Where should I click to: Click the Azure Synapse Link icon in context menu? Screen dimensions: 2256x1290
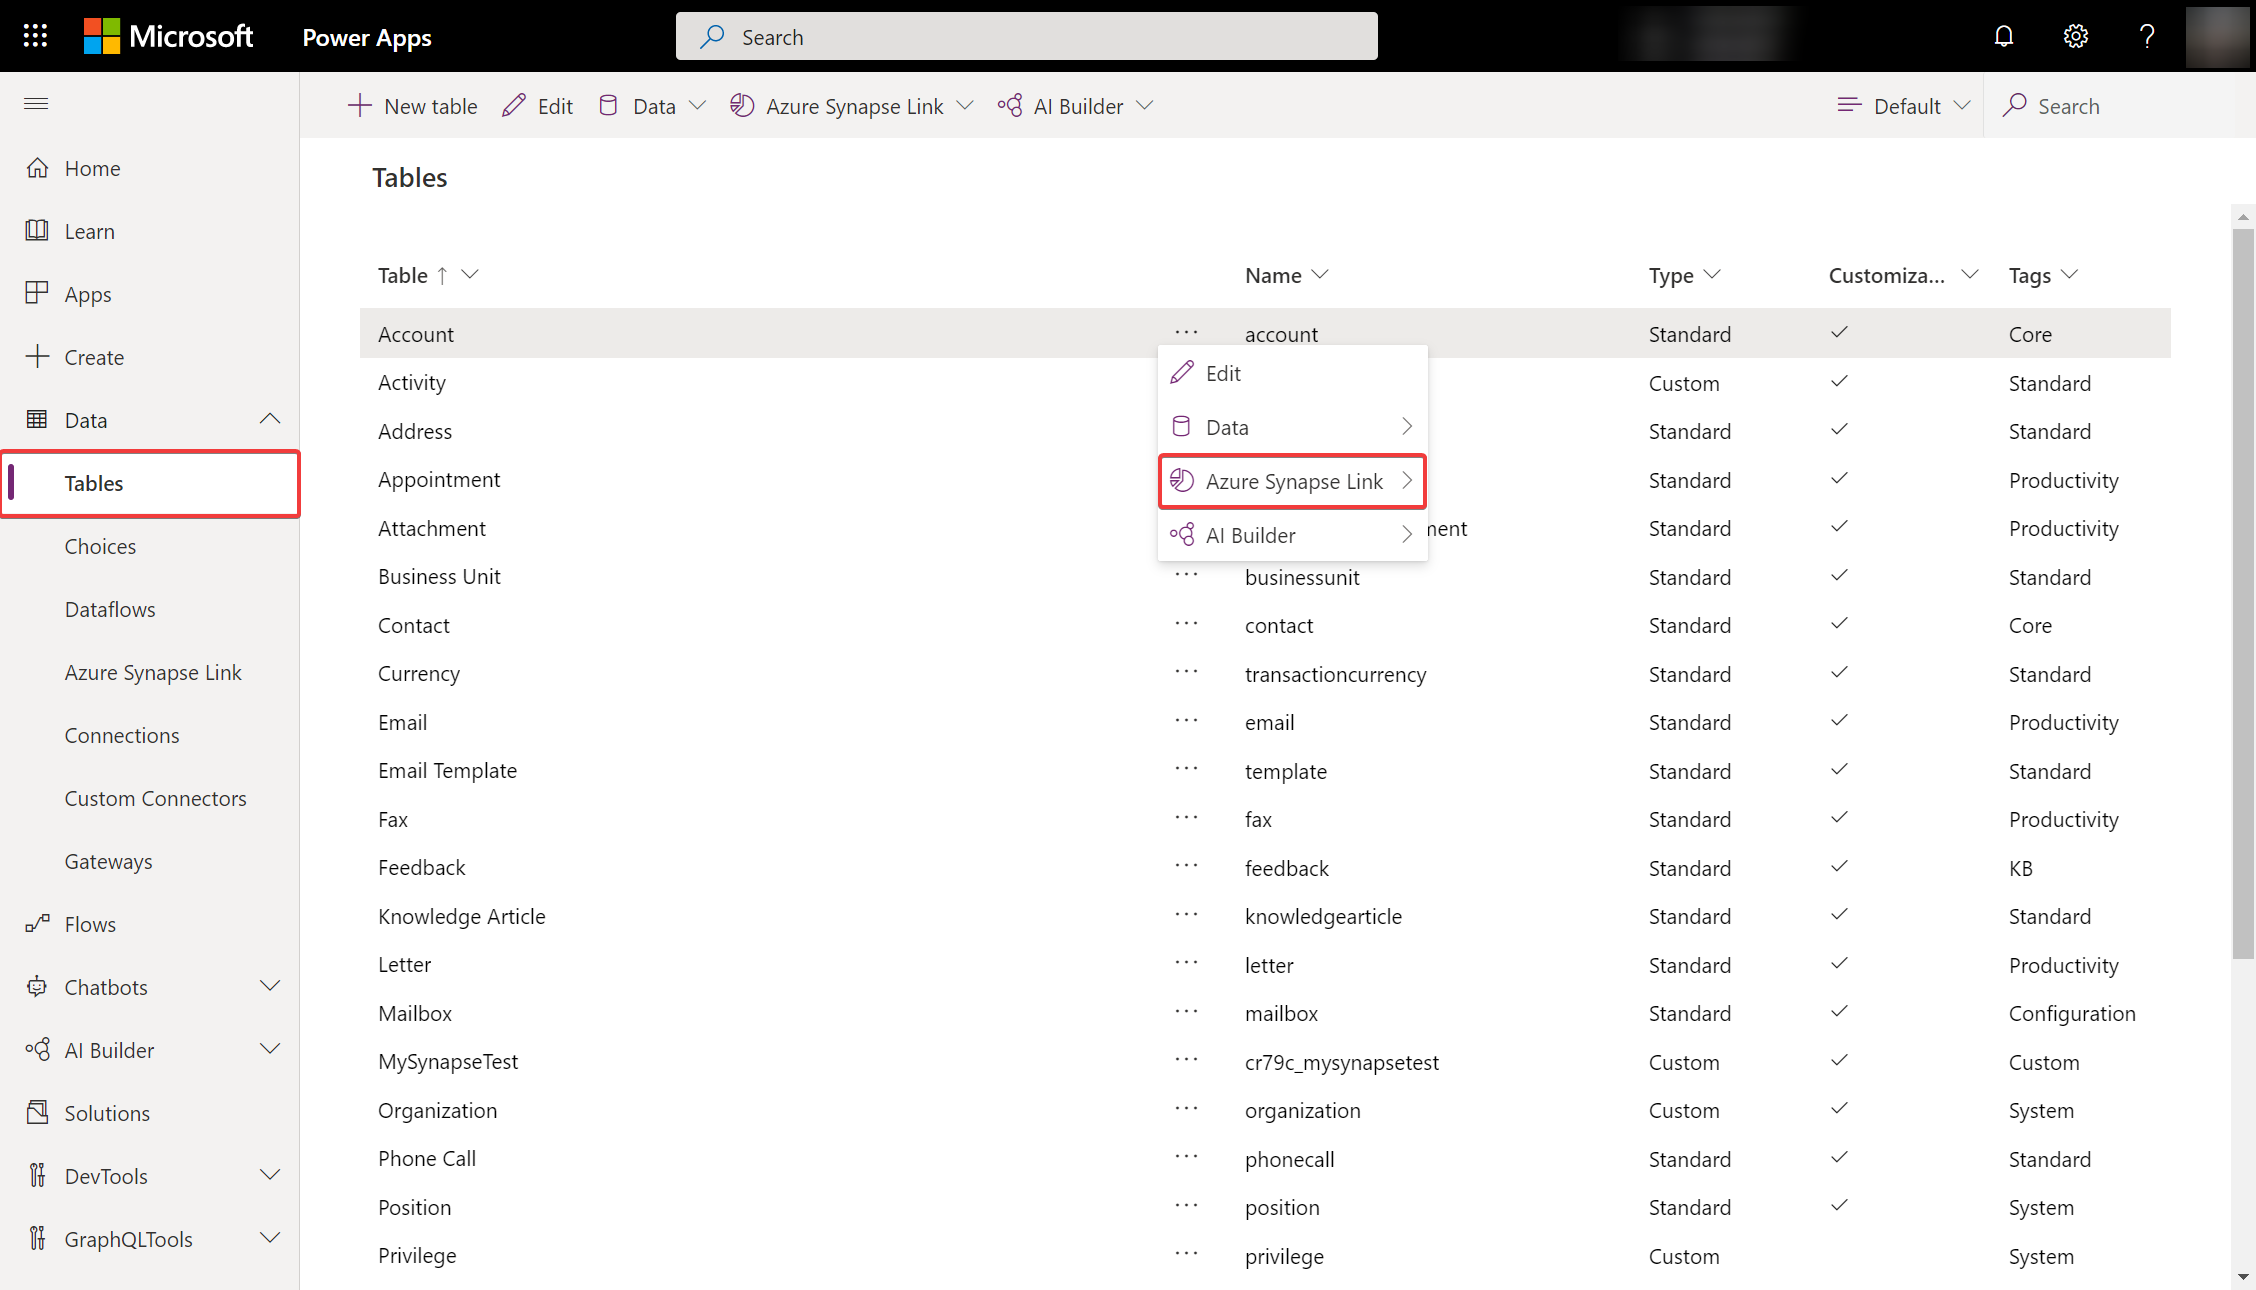[1182, 480]
